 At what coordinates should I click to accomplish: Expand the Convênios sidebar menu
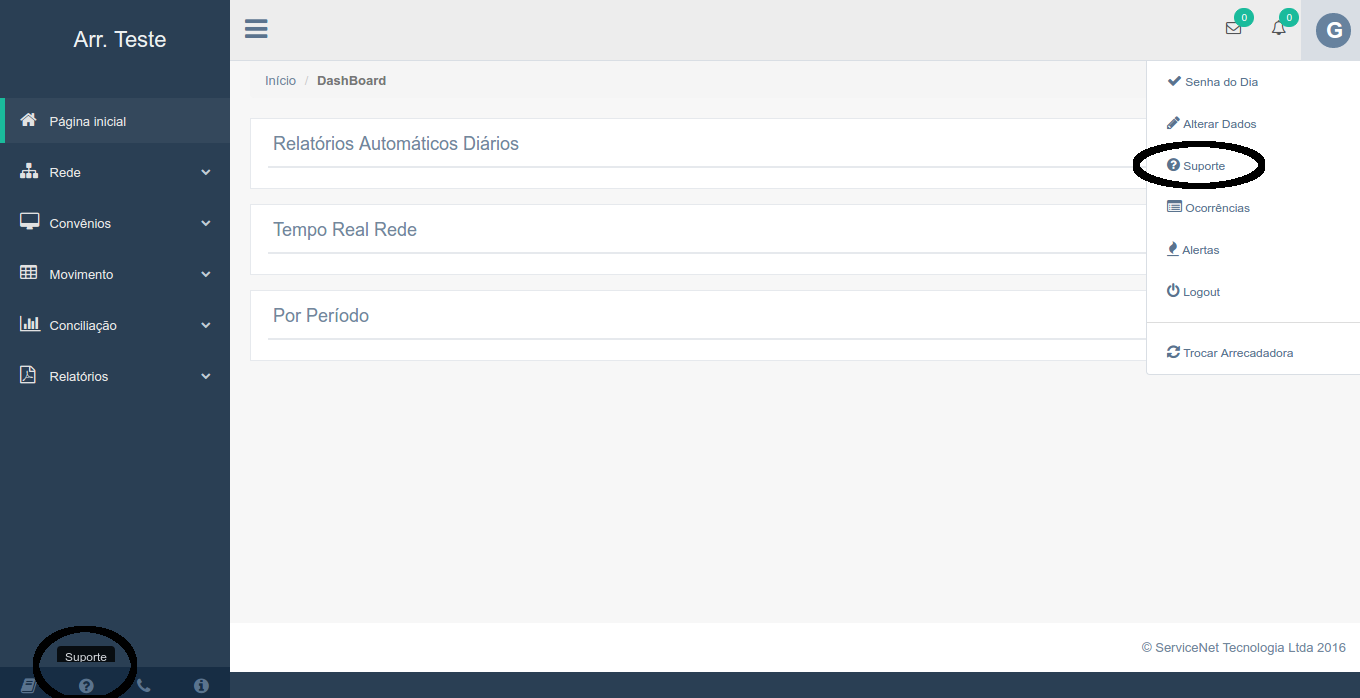pyautogui.click(x=115, y=223)
